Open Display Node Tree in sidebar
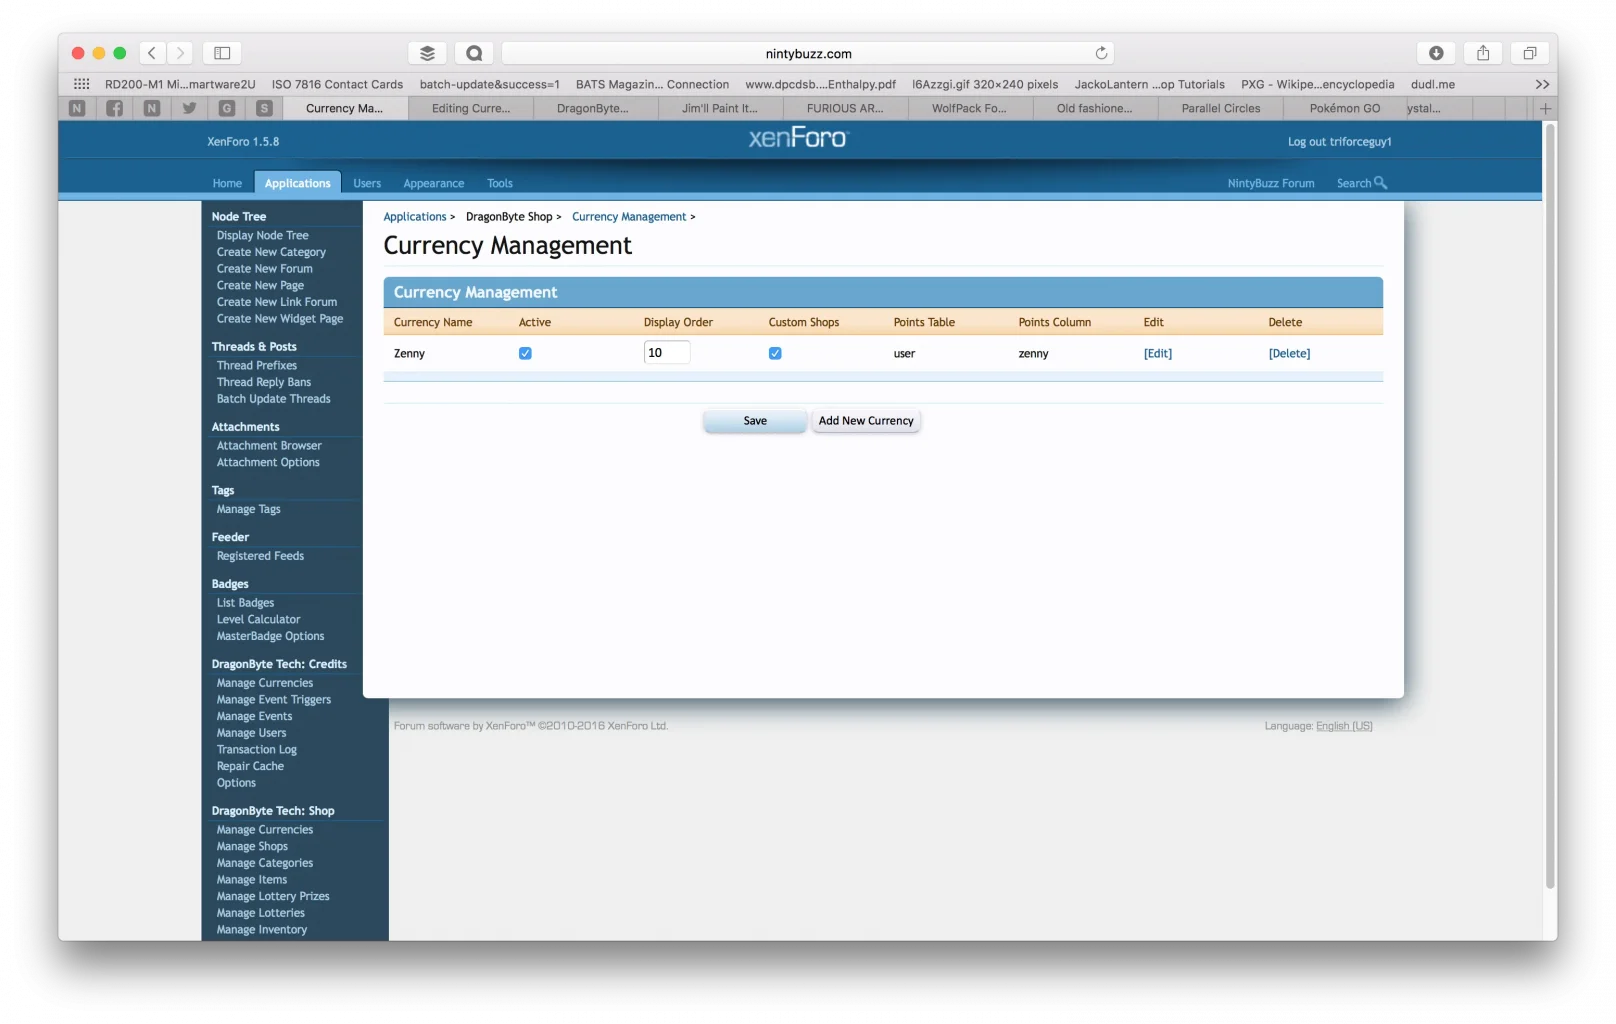The width and height of the screenshot is (1616, 1024). coord(263,235)
